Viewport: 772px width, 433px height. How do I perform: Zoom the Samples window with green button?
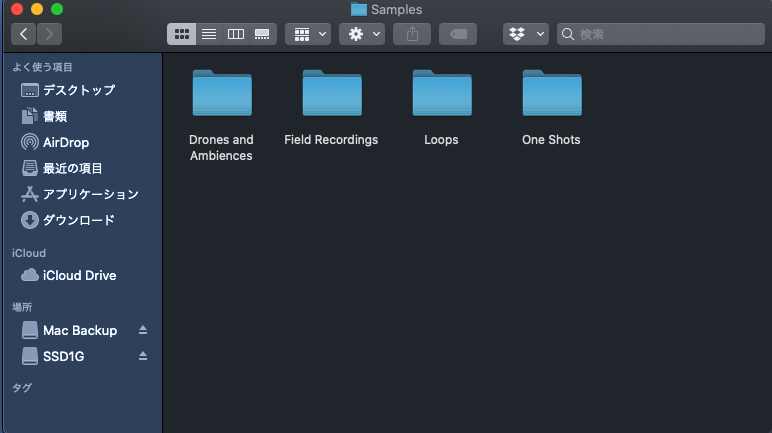tap(57, 9)
